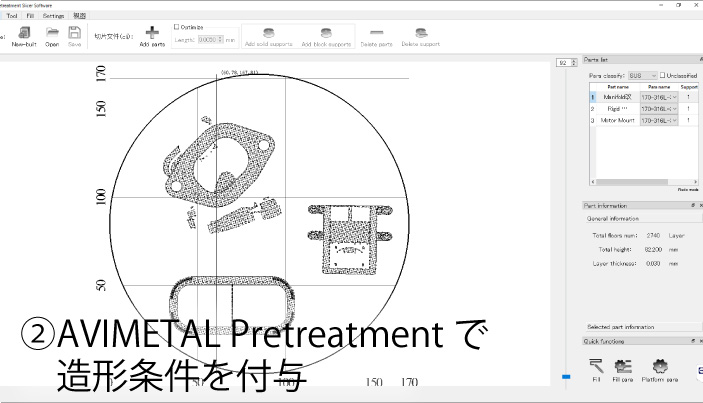Click the Support column header
This screenshot has height=403, width=703.
tap(689, 87)
